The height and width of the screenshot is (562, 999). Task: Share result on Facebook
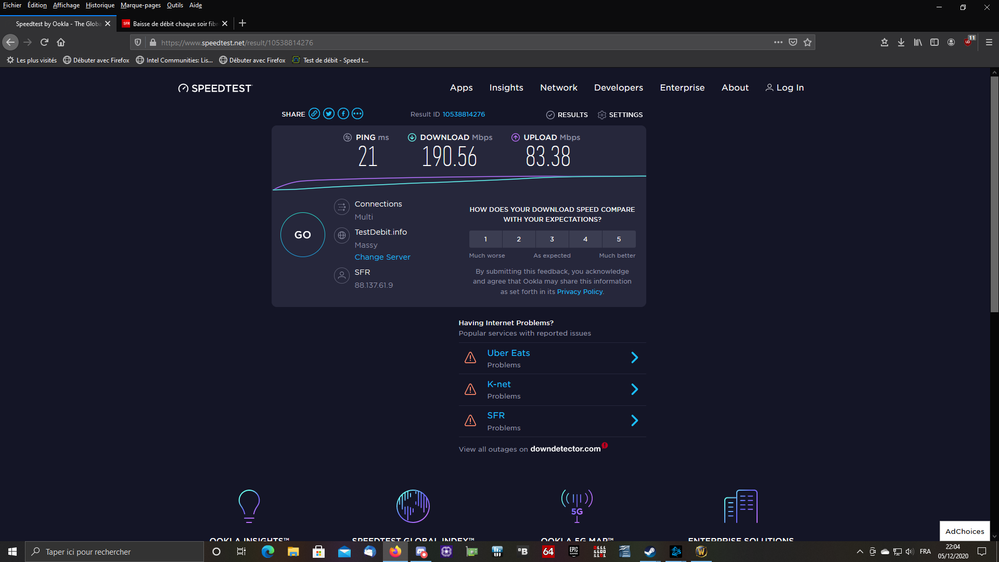coord(343,114)
